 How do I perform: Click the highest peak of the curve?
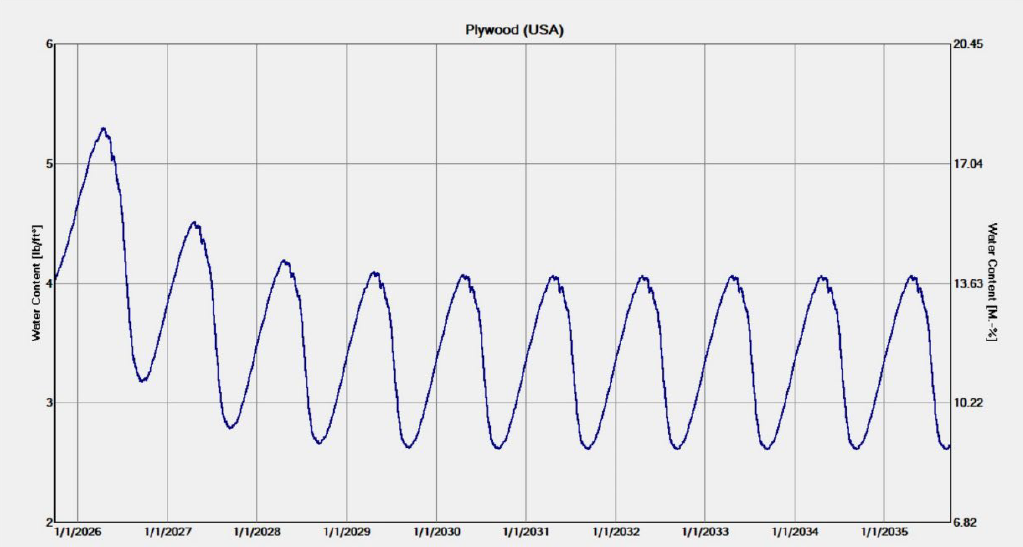(x=103, y=128)
